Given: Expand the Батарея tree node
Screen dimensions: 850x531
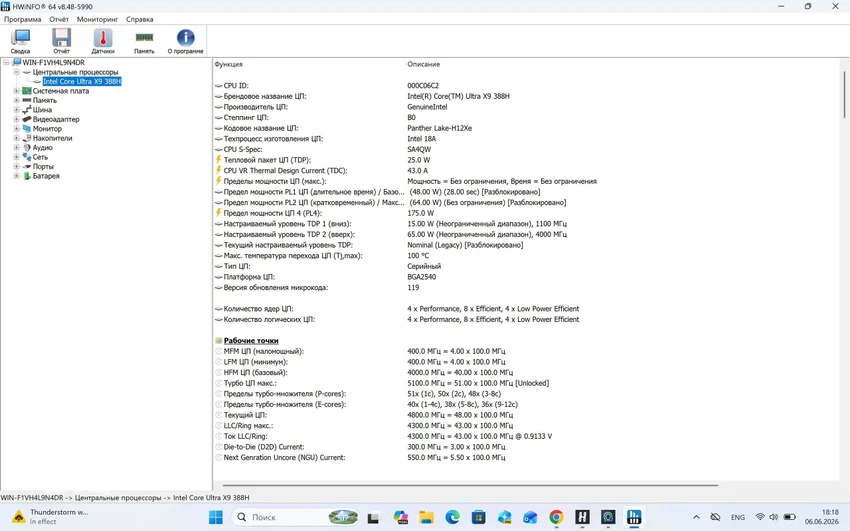Looking at the screenshot, I should pos(16,176).
